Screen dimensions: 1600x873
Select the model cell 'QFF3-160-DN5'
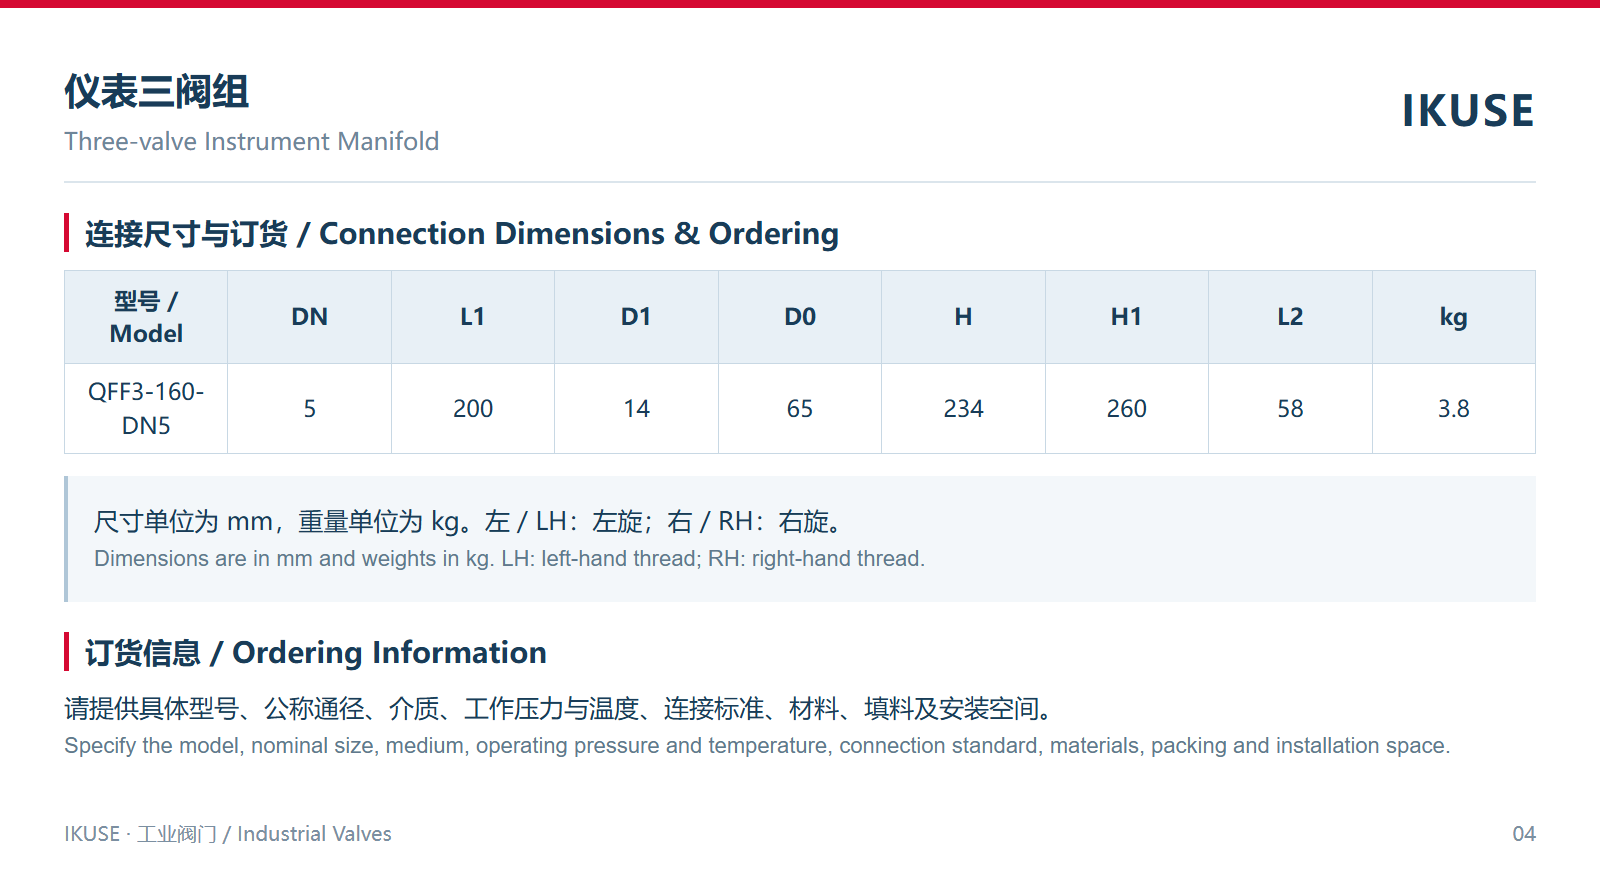tap(146, 408)
